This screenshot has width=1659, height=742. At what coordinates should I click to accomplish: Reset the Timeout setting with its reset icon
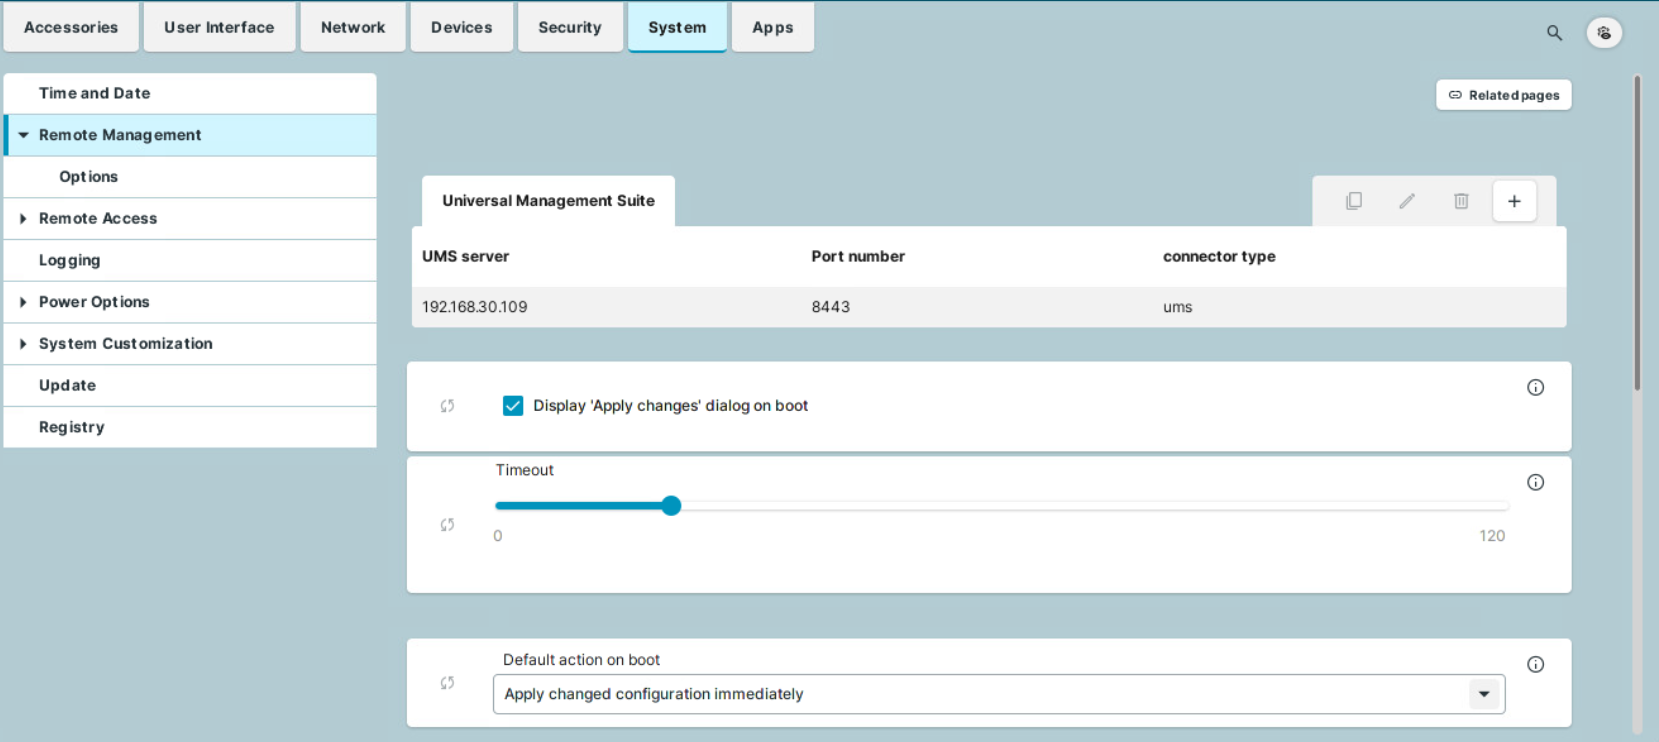pos(447,525)
